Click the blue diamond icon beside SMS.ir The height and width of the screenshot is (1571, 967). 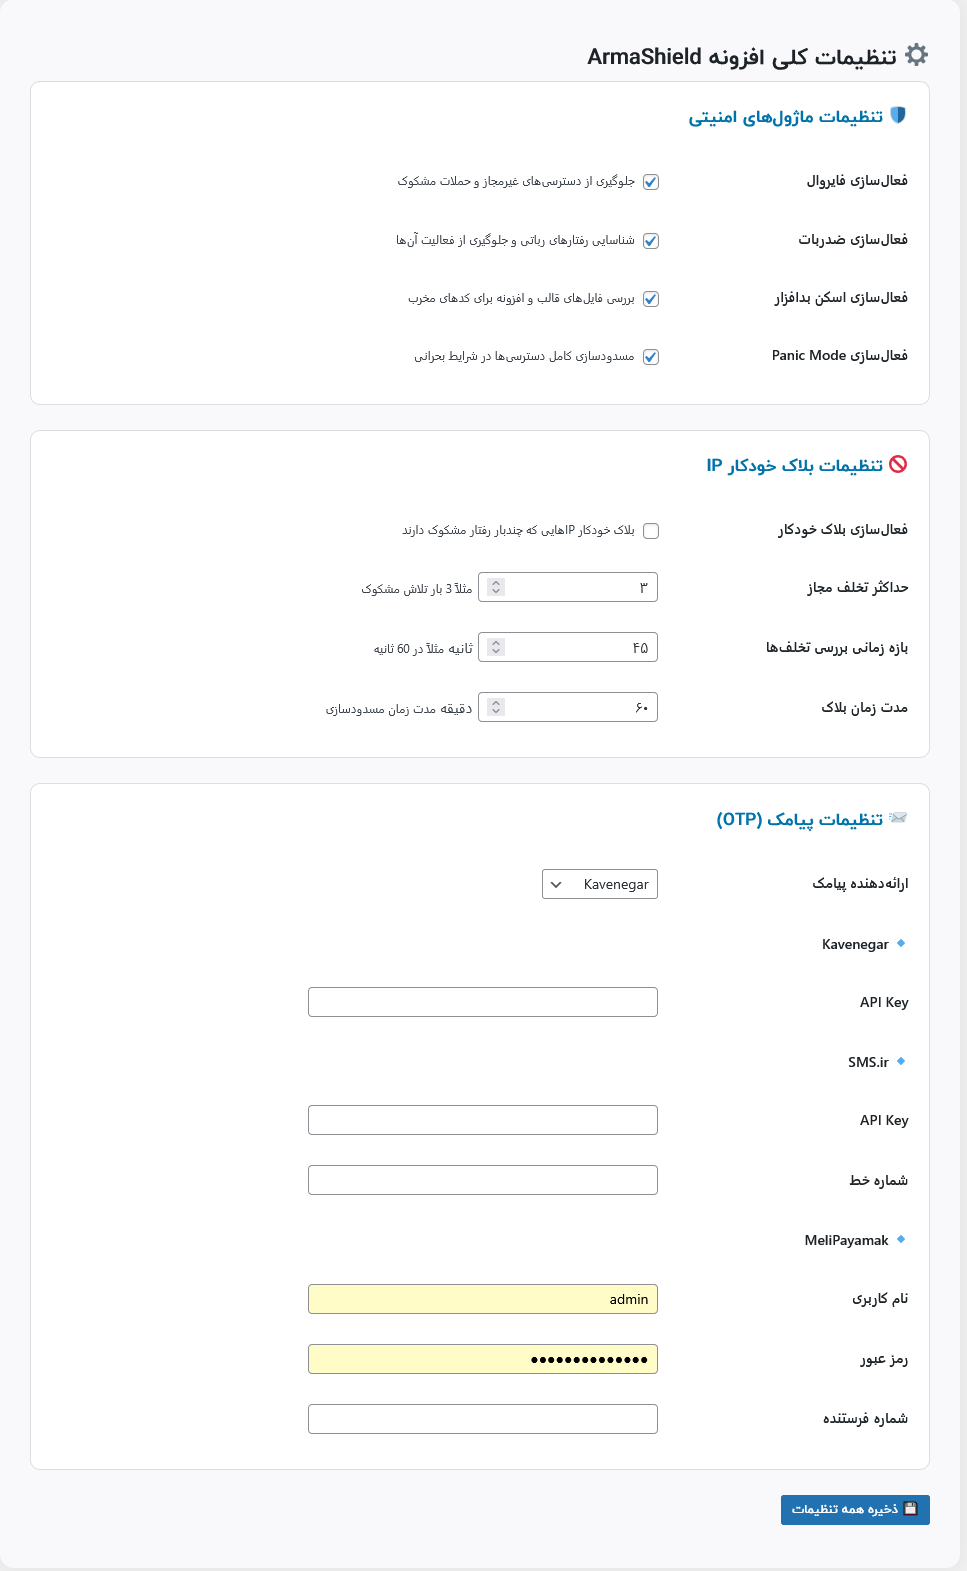tap(901, 1061)
